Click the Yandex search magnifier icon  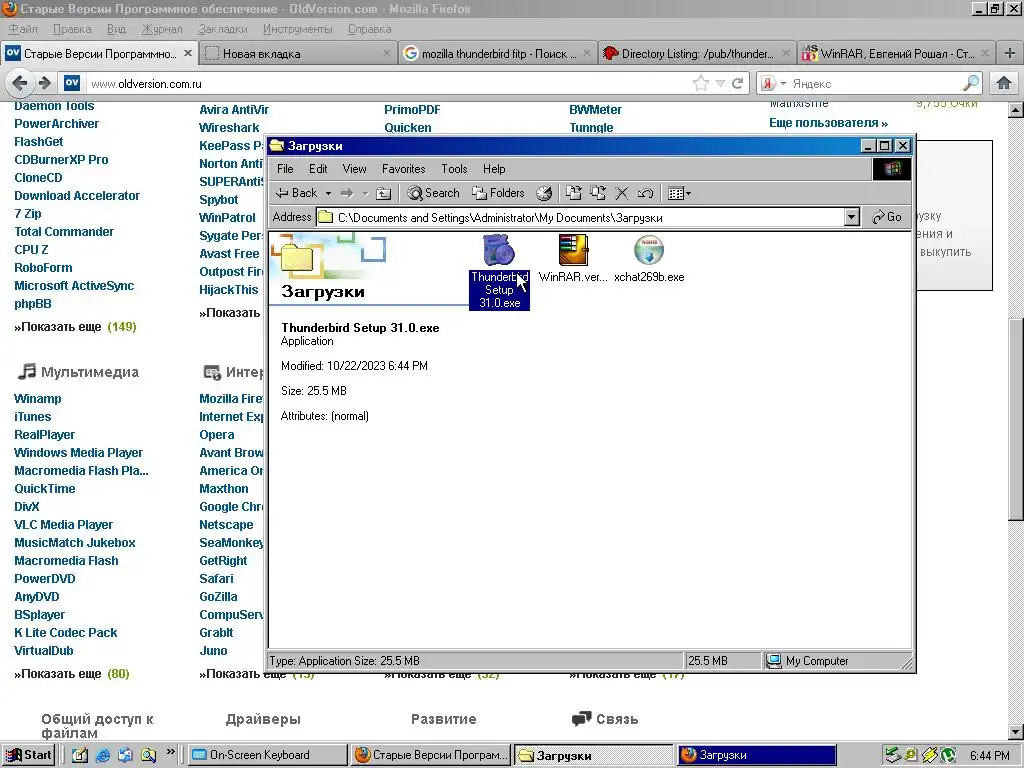pos(971,83)
